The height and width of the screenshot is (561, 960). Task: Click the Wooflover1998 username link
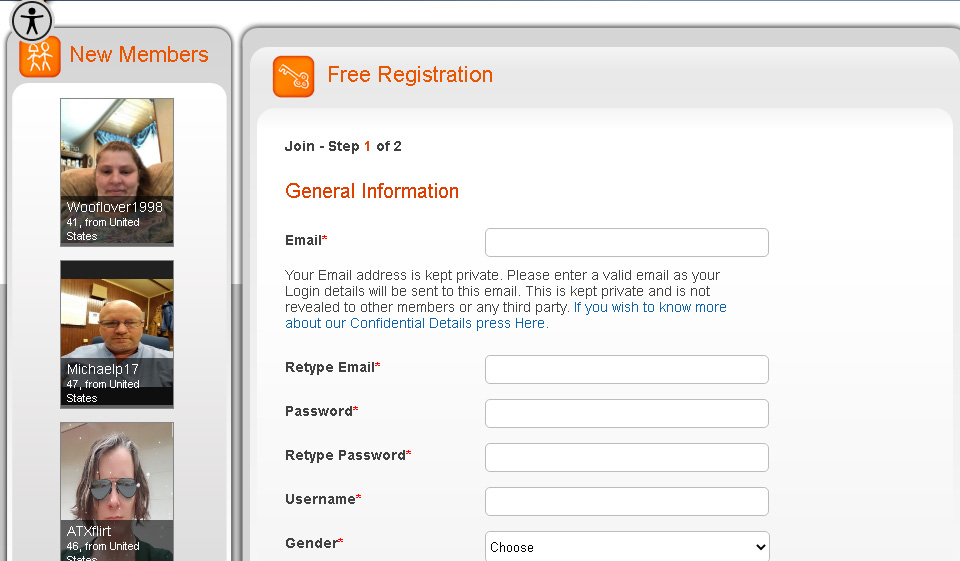coord(114,207)
